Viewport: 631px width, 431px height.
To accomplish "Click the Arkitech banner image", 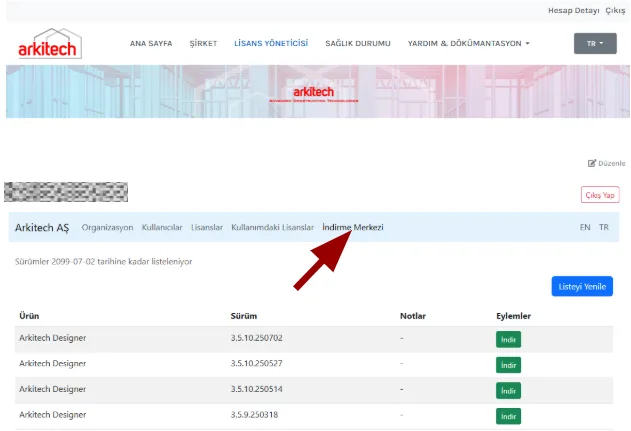I will pos(318,92).
